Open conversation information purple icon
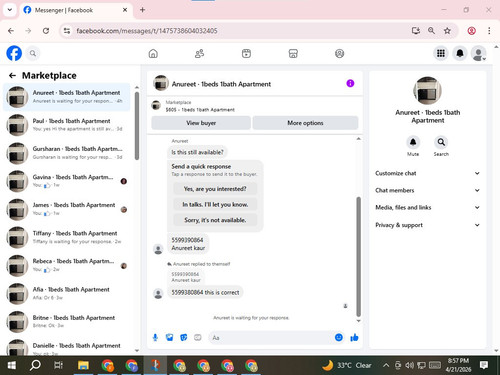The image size is (500, 375). tap(350, 83)
